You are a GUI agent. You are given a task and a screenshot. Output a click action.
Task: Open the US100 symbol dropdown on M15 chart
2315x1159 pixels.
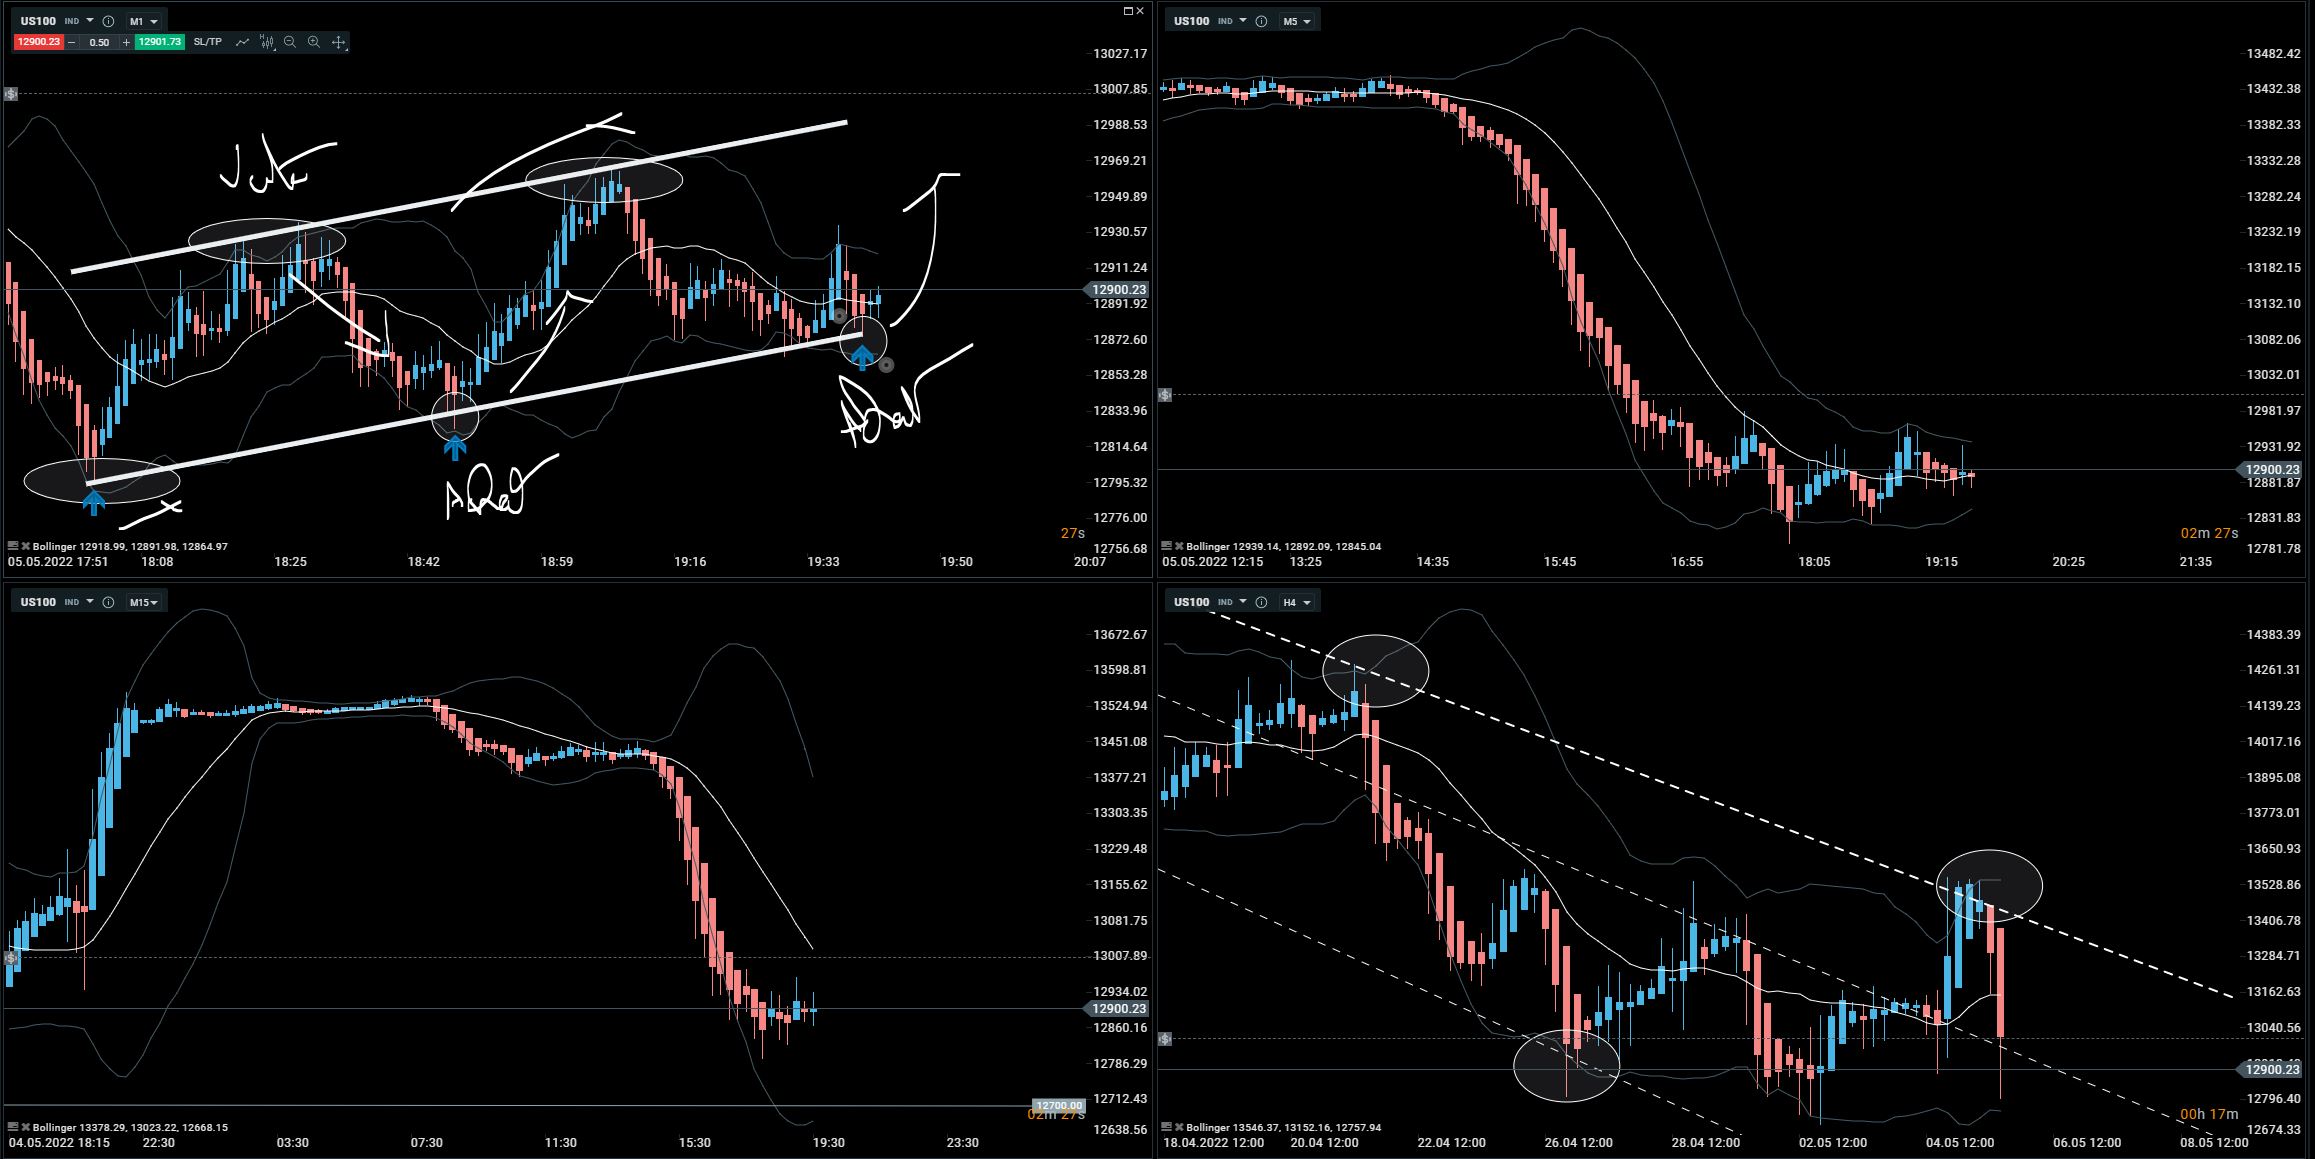coord(90,602)
